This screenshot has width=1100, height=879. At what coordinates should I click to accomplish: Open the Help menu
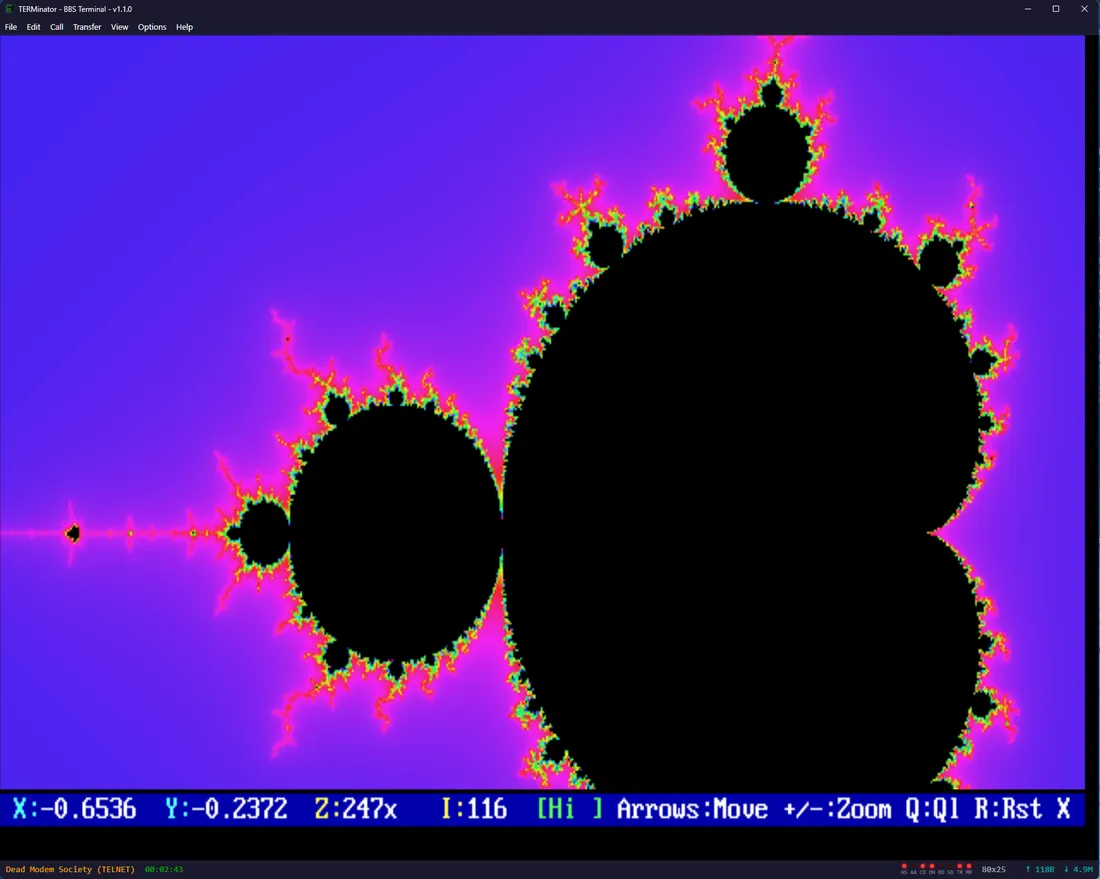(185, 27)
